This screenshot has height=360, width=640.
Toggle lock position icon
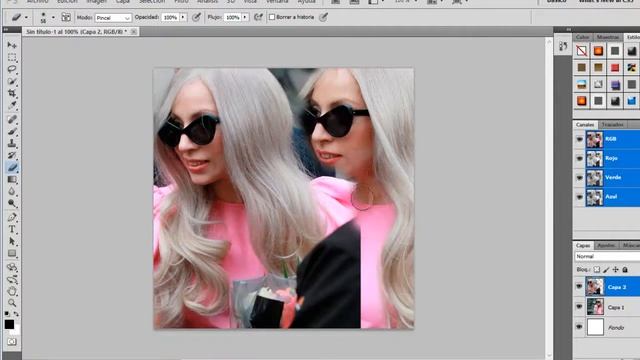coord(616,269)
